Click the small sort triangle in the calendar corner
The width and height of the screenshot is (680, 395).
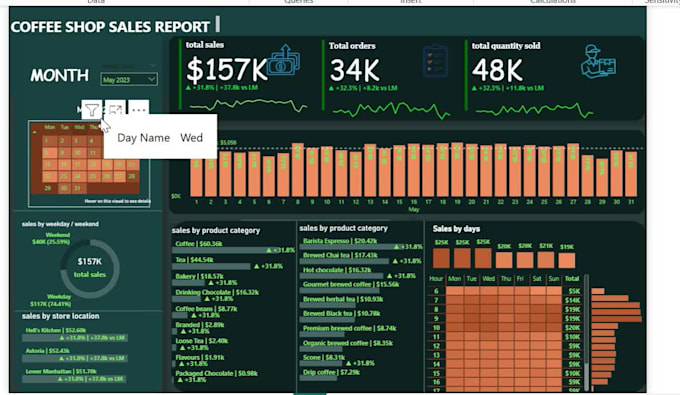(x=34, y=131)
